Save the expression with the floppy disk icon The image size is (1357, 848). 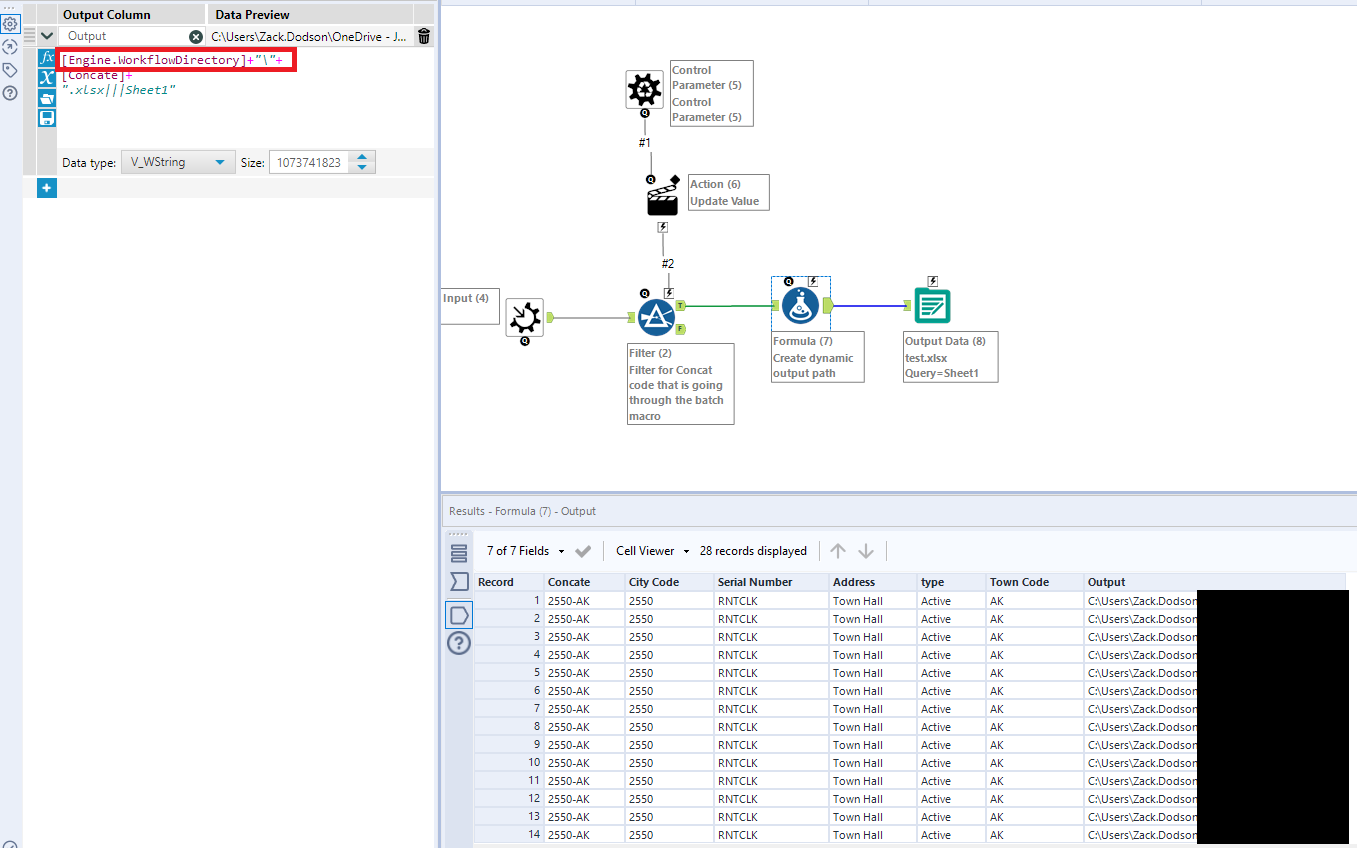46,118
